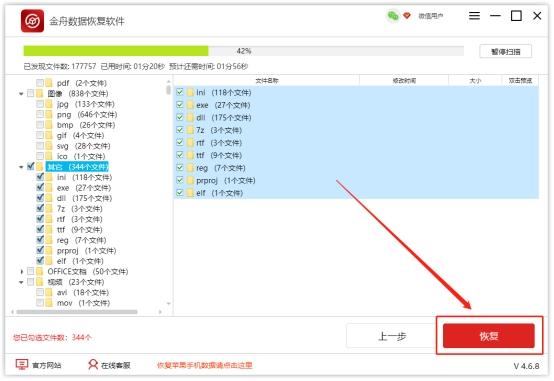
Task: Uncheck the dll (175个文件) checkbox in tree
Action: tap(40, 198)
